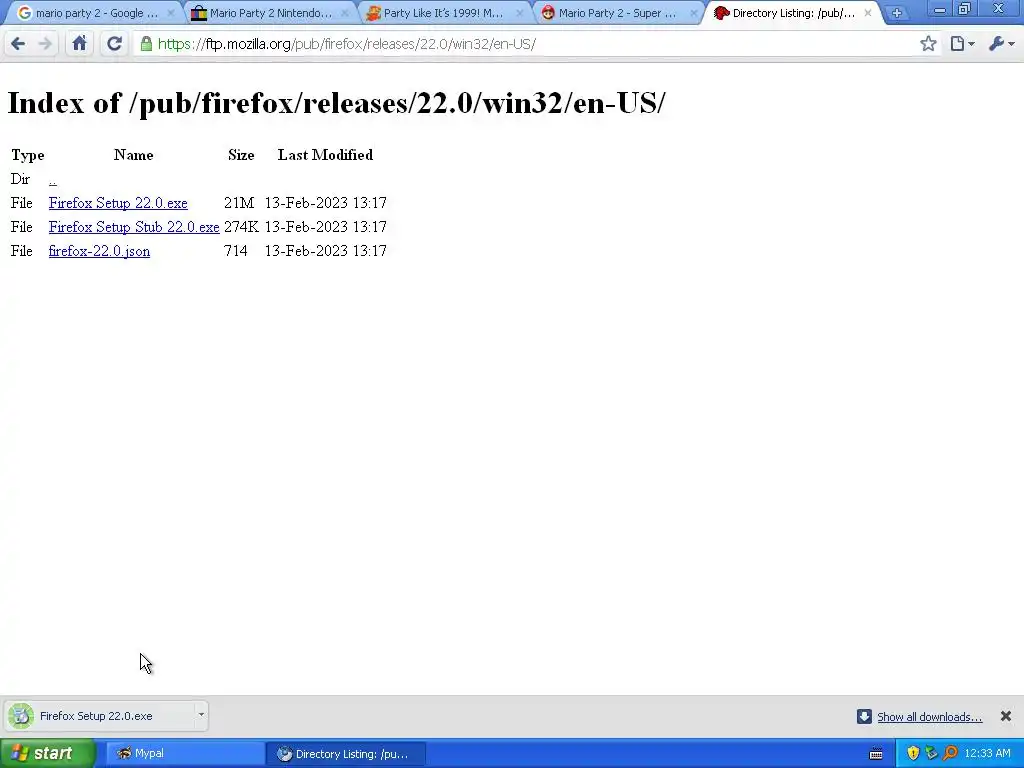The width and height of the screenshot is (1024, 768).
Task: Click the yellow security shield tray icon
Action: 914,754
